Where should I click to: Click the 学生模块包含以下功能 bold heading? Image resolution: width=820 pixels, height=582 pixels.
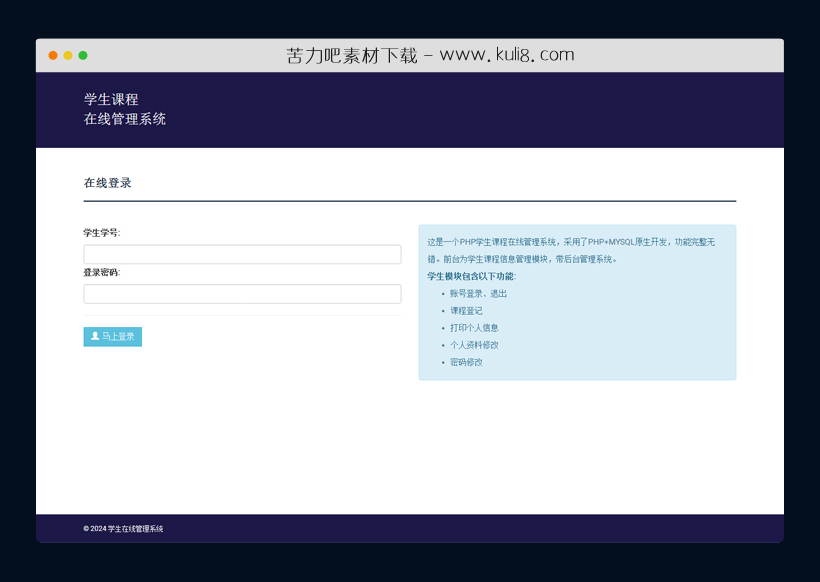click(470, 275)
